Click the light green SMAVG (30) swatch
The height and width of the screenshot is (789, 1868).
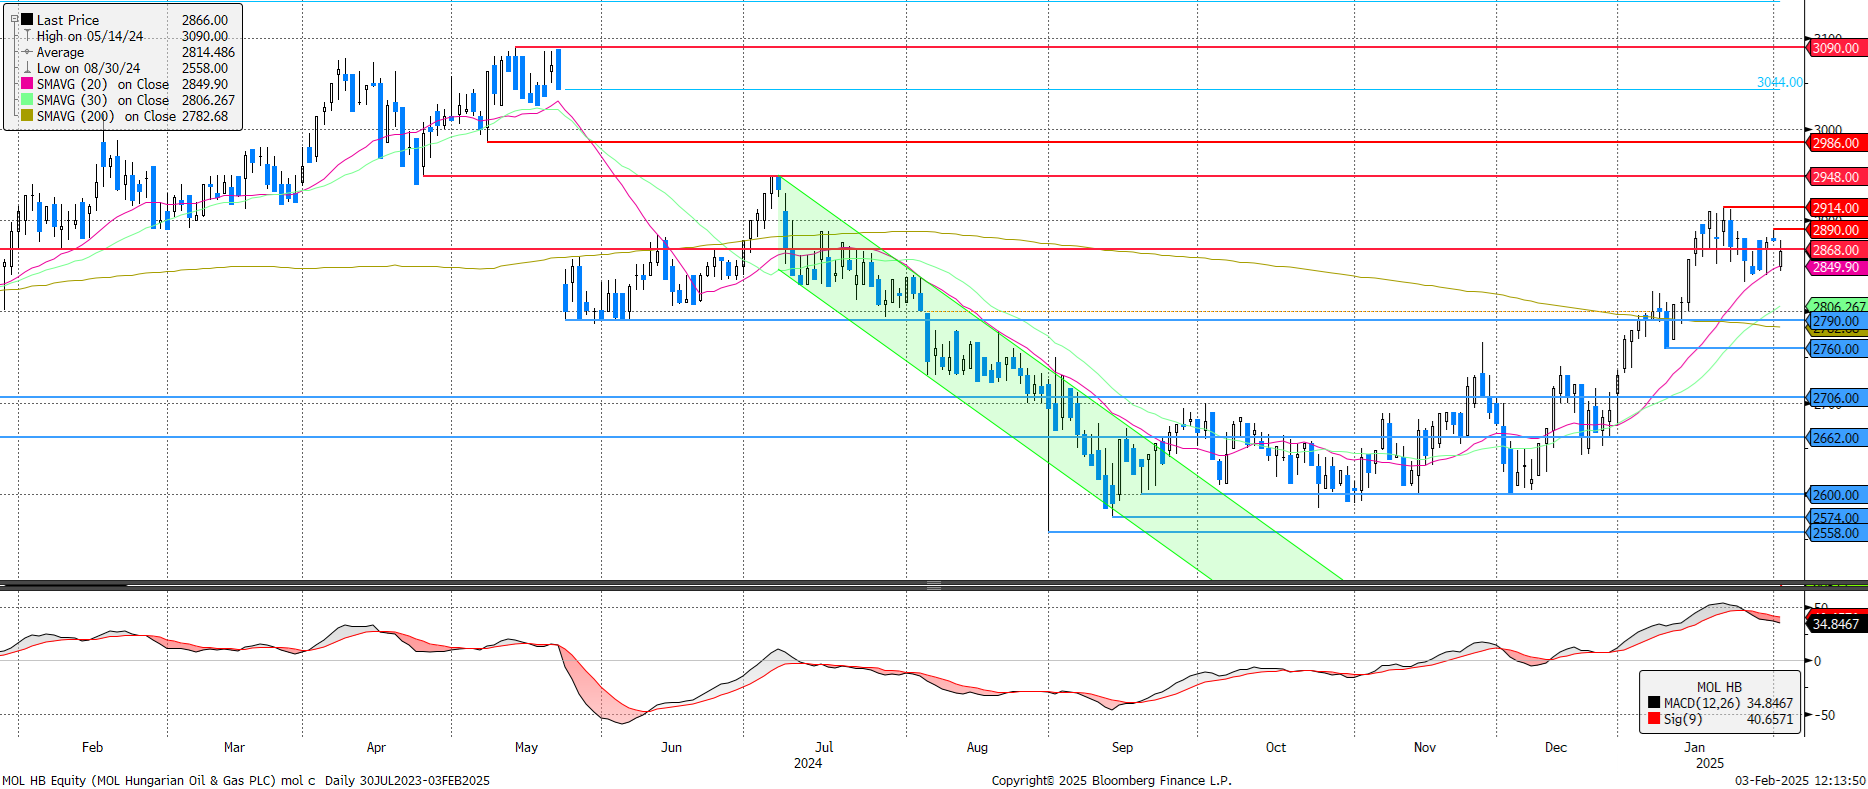pos(27,100)
